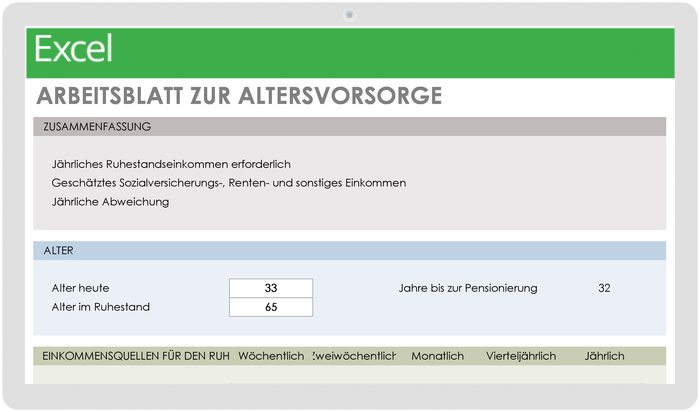The width and height of the screenshot is (700, 412).
Task: Select 'Geschätztes Sozialversicherungs-, Renten-' row
Action: [229, 183]
